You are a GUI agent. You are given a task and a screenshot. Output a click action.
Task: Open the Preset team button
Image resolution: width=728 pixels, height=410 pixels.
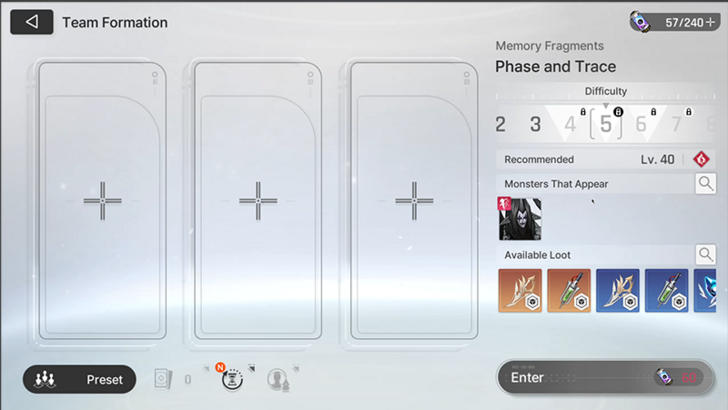pyautogui.click(x=79, y=379)
